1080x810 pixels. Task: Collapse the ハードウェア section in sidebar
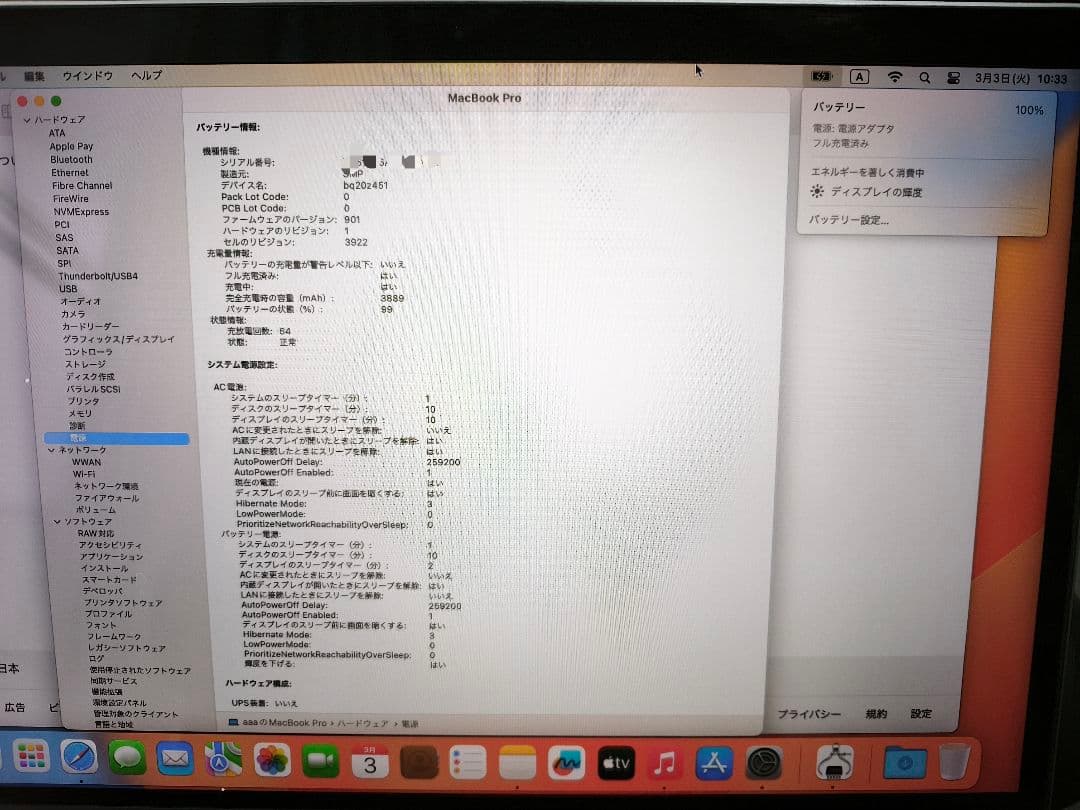(28, 120)
